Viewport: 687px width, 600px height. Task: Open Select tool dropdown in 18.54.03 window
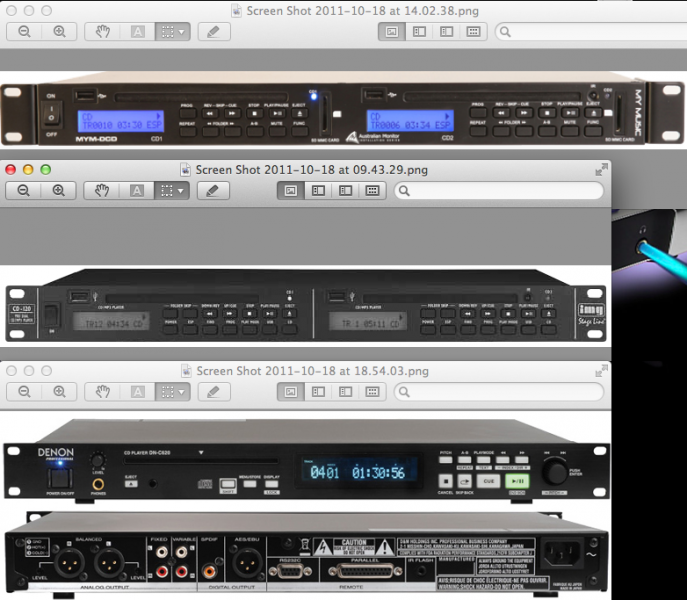click(183, 392)
